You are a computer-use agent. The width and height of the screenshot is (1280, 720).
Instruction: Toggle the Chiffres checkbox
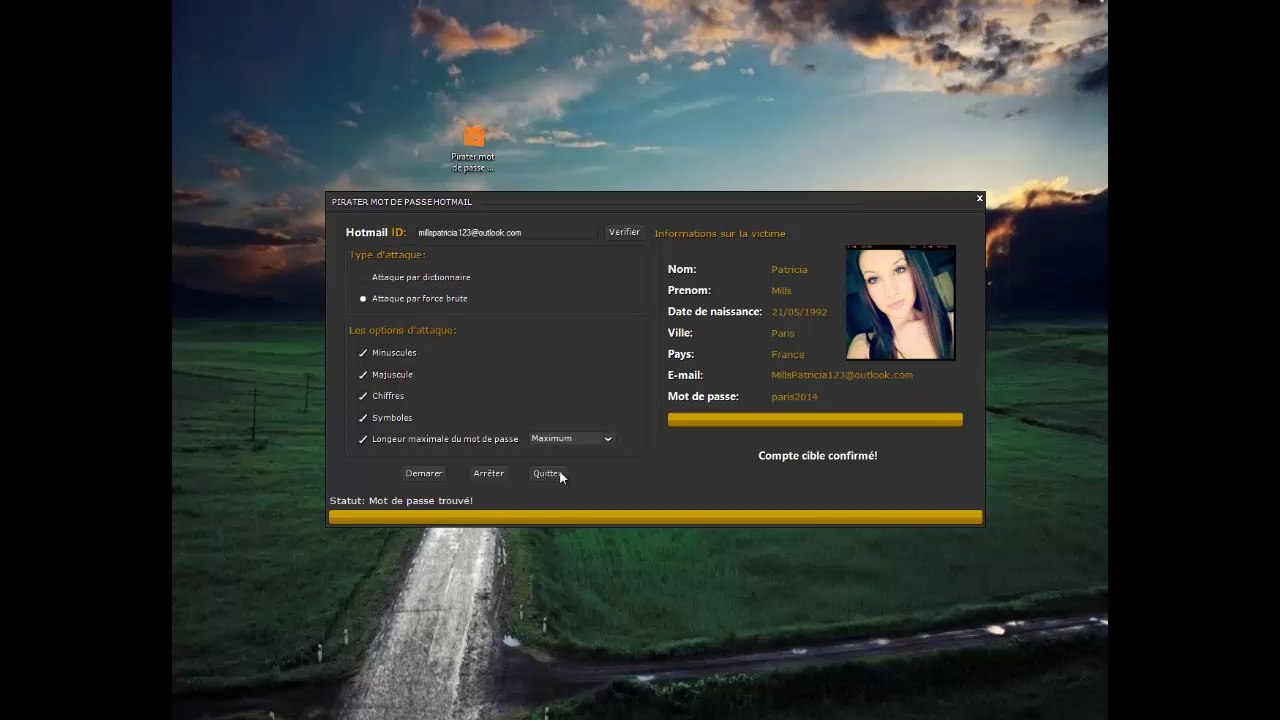pyautogui.click(x=363, y=396)
